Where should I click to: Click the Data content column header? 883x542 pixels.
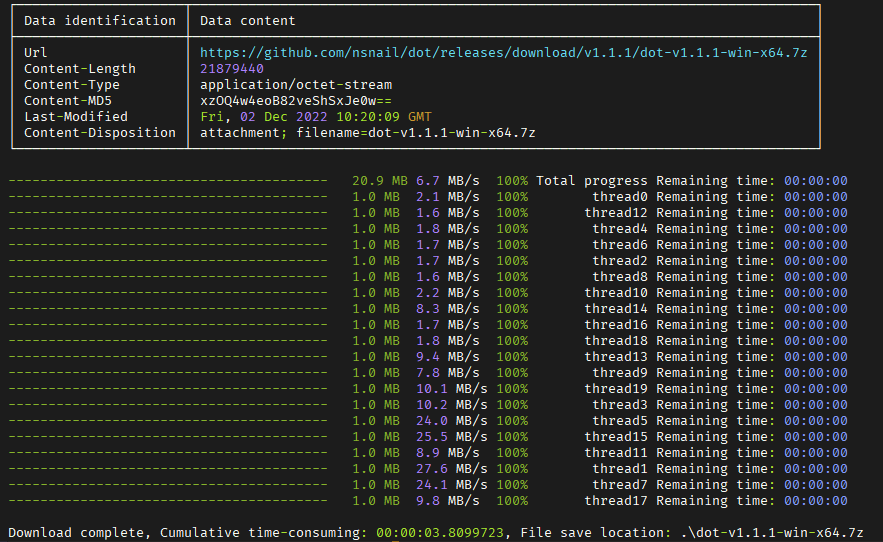[x=247, y=21]
